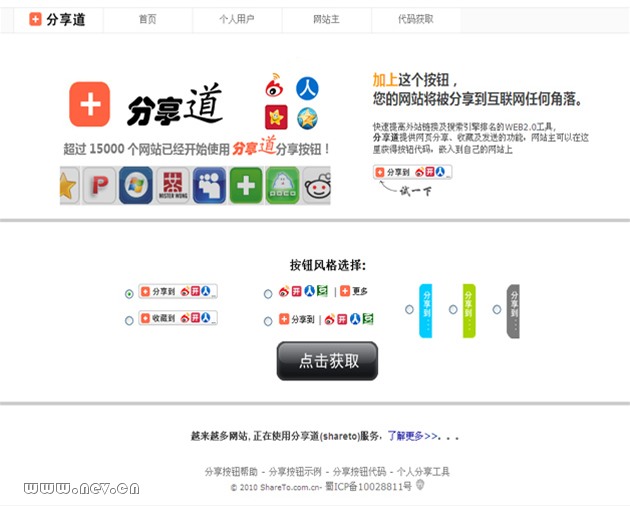
Task: Open the 分享按钮代码 footer link
Action: [359, 471]
